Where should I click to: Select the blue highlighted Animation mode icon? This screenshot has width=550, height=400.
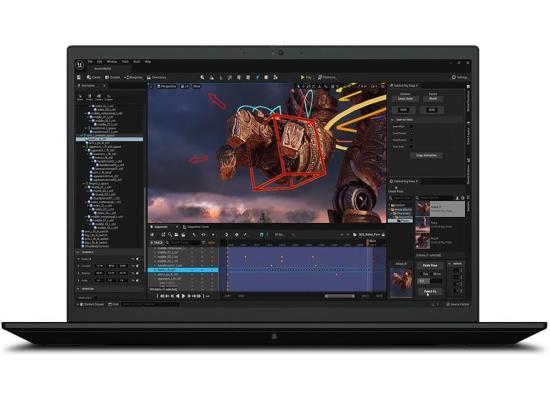tap(257, 77)
